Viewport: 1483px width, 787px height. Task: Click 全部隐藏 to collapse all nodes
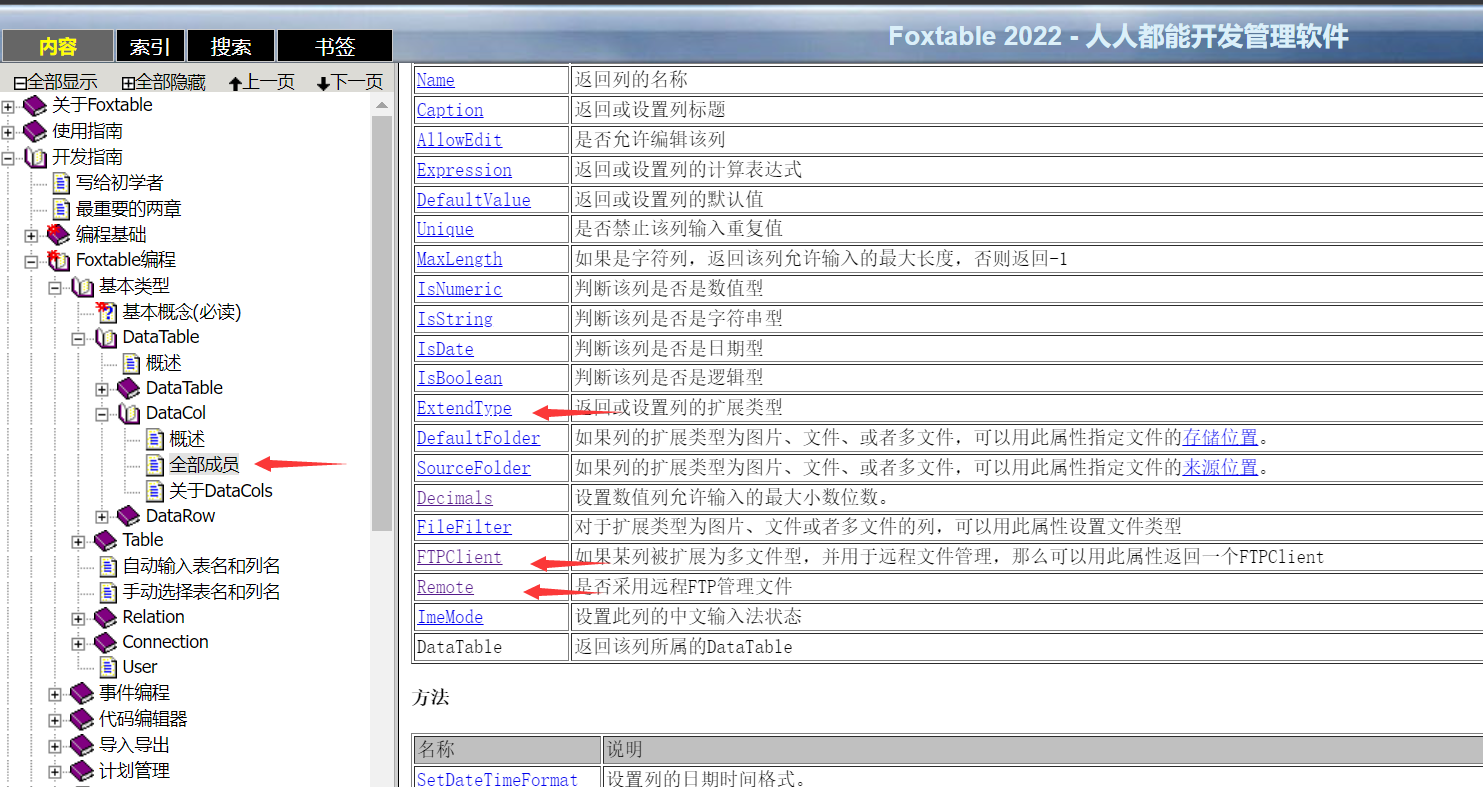[163, 82]
